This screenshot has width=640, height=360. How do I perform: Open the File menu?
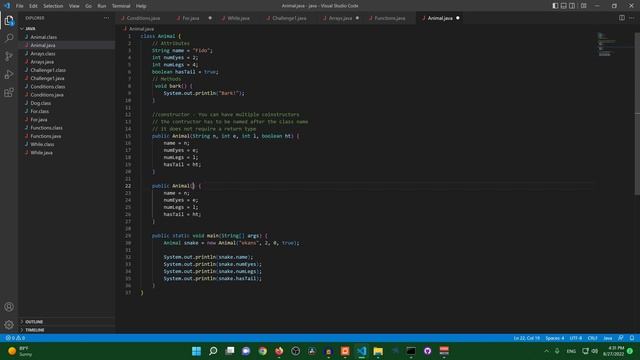click(x=20, y=6)
